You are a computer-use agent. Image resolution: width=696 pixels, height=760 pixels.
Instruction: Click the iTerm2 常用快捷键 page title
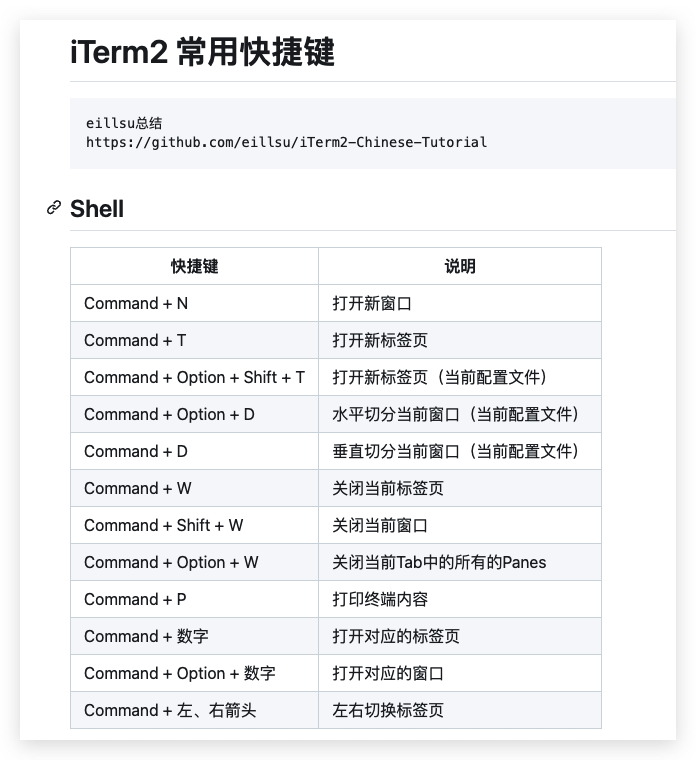tap(202, 51)
